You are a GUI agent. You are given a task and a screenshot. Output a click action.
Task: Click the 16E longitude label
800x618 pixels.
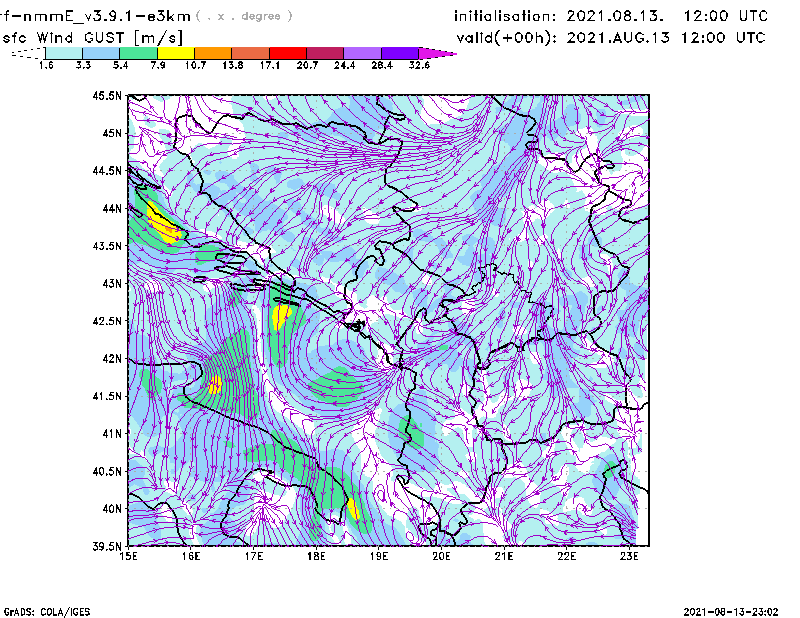(x=191, y=556)
